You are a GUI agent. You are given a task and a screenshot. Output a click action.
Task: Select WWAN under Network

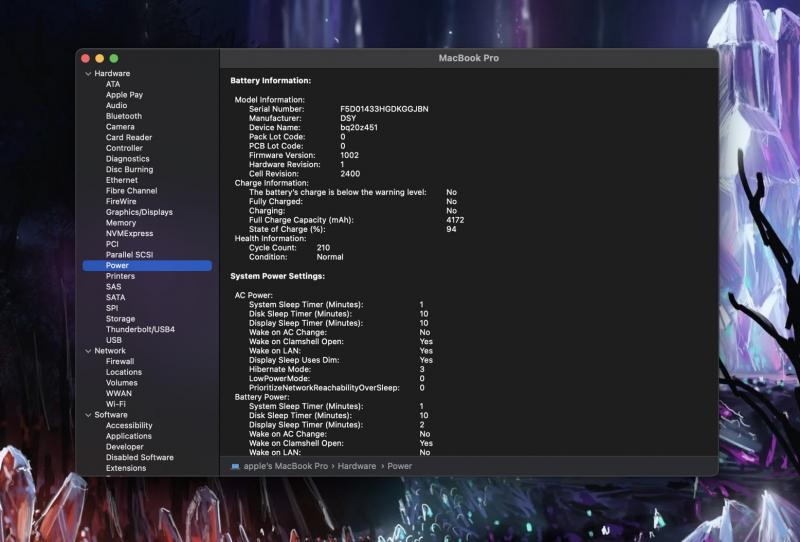tap(118, 394)
